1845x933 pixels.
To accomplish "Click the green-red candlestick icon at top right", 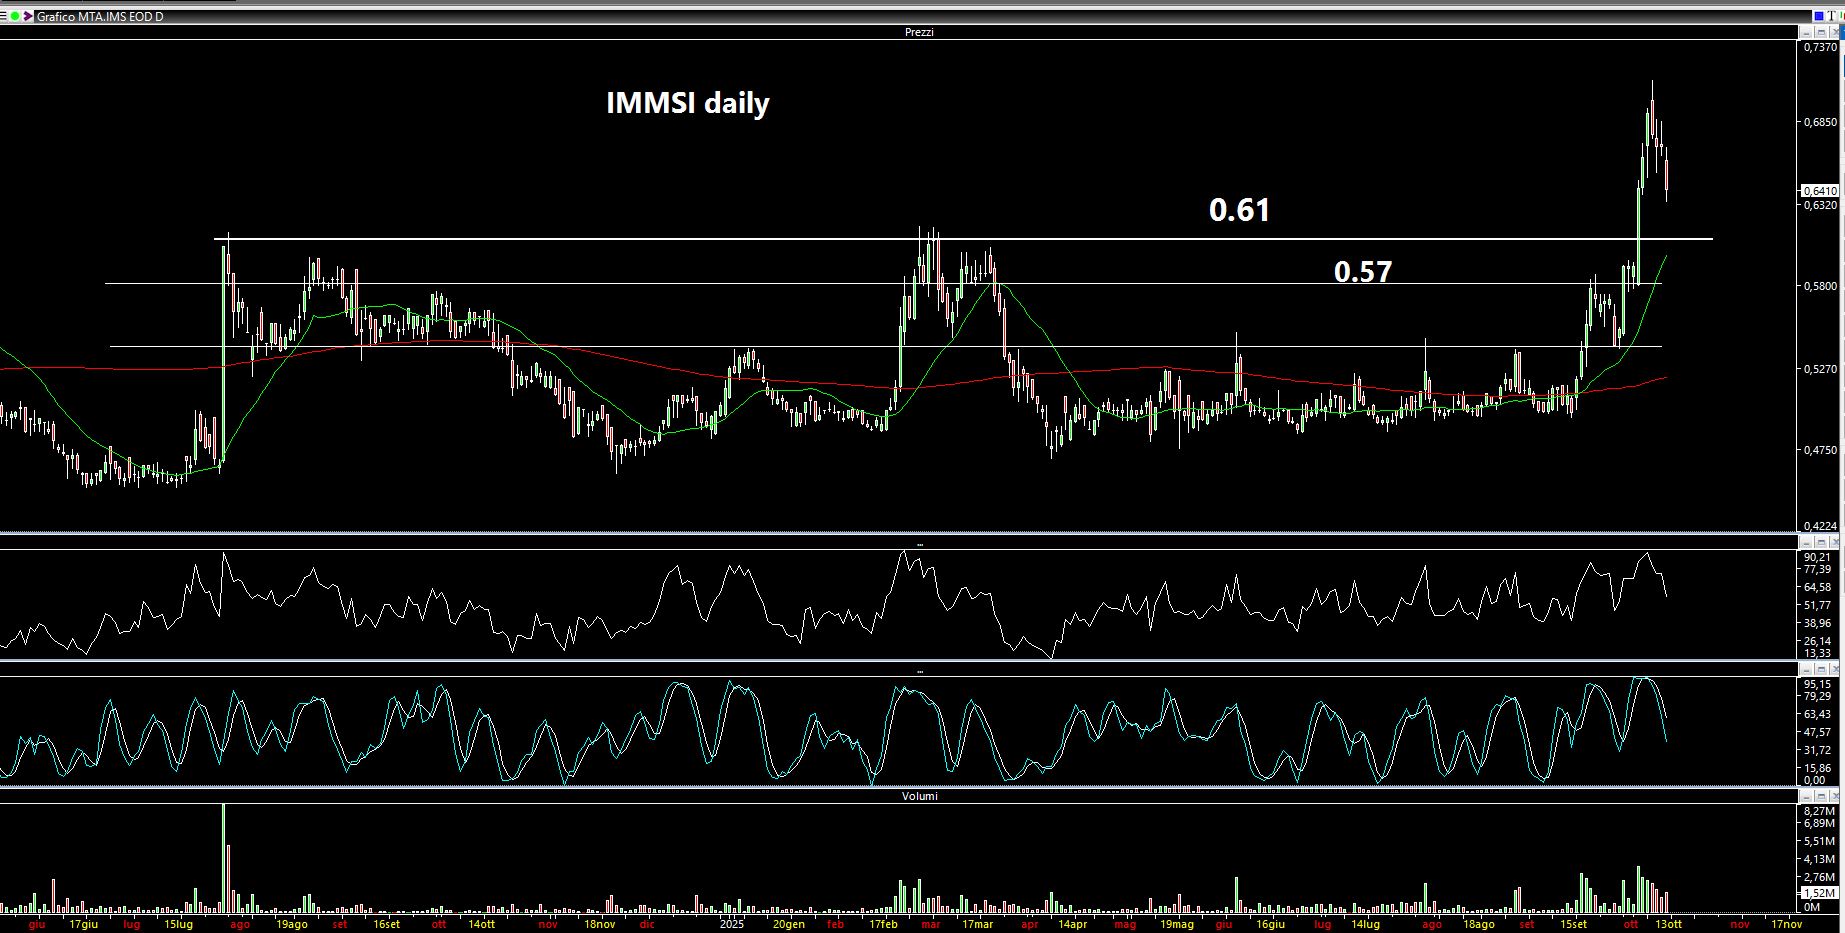I will click(1840, 16).
